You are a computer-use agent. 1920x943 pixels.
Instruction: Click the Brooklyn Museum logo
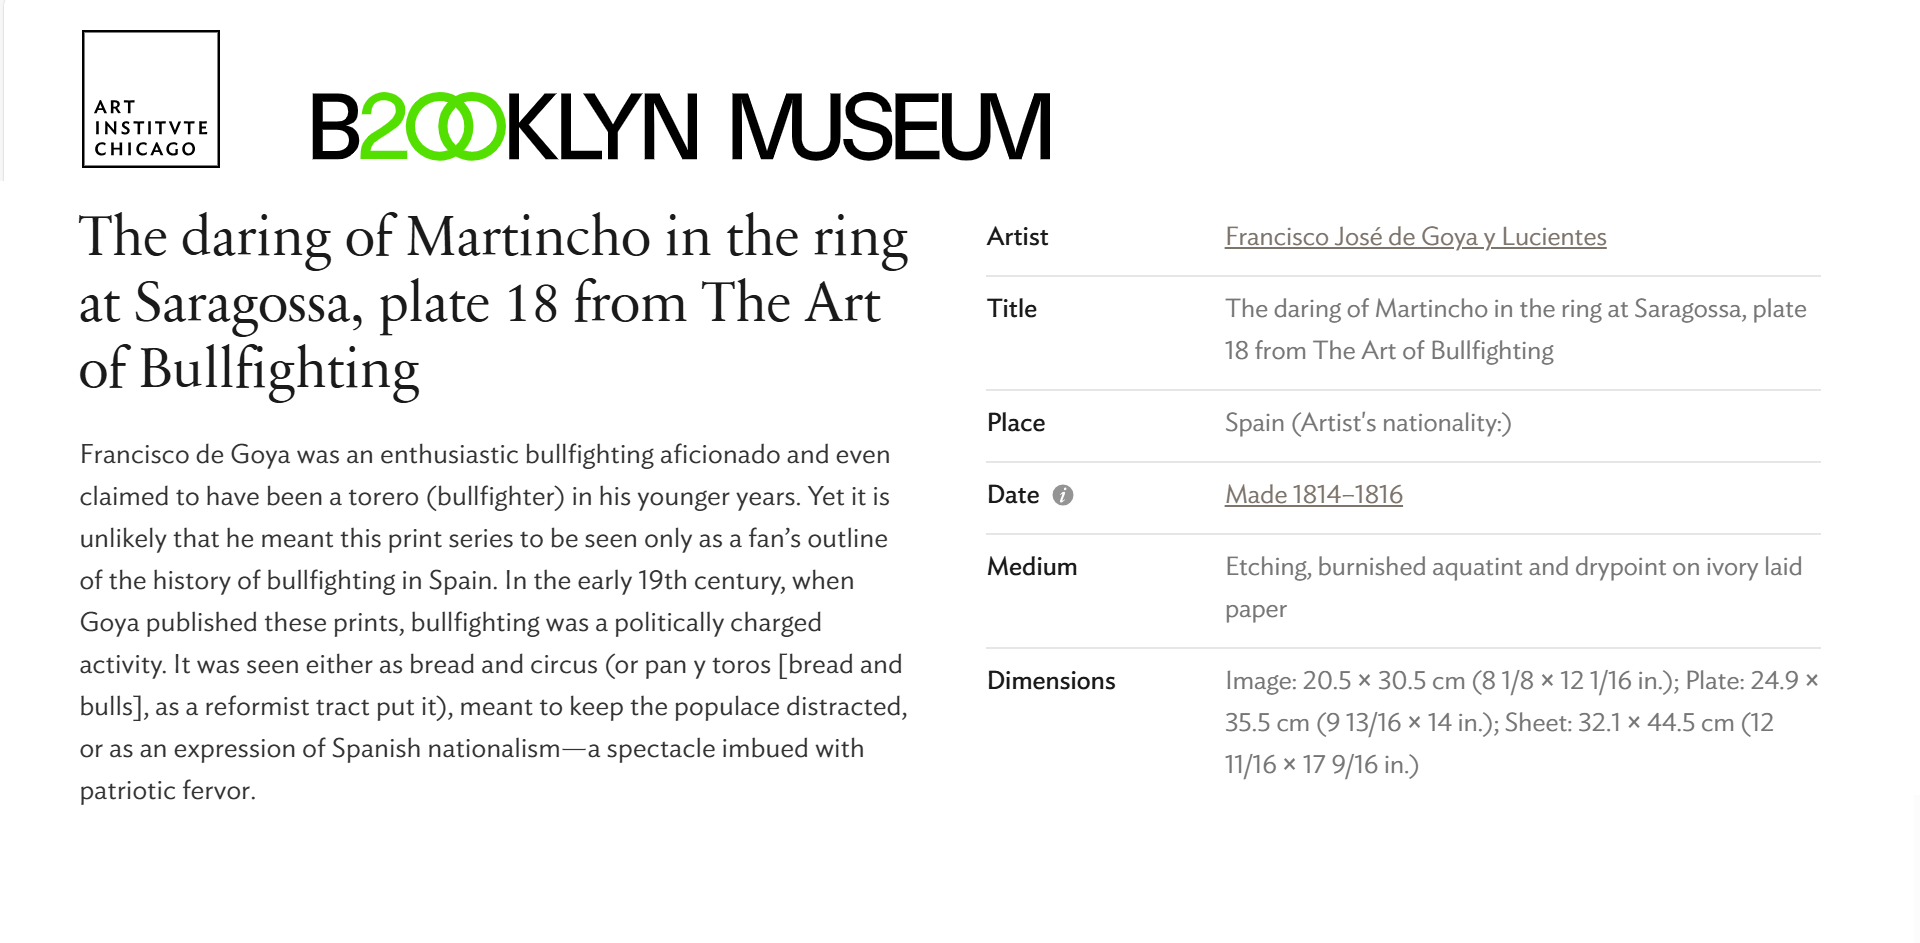[x=681, y=127]
